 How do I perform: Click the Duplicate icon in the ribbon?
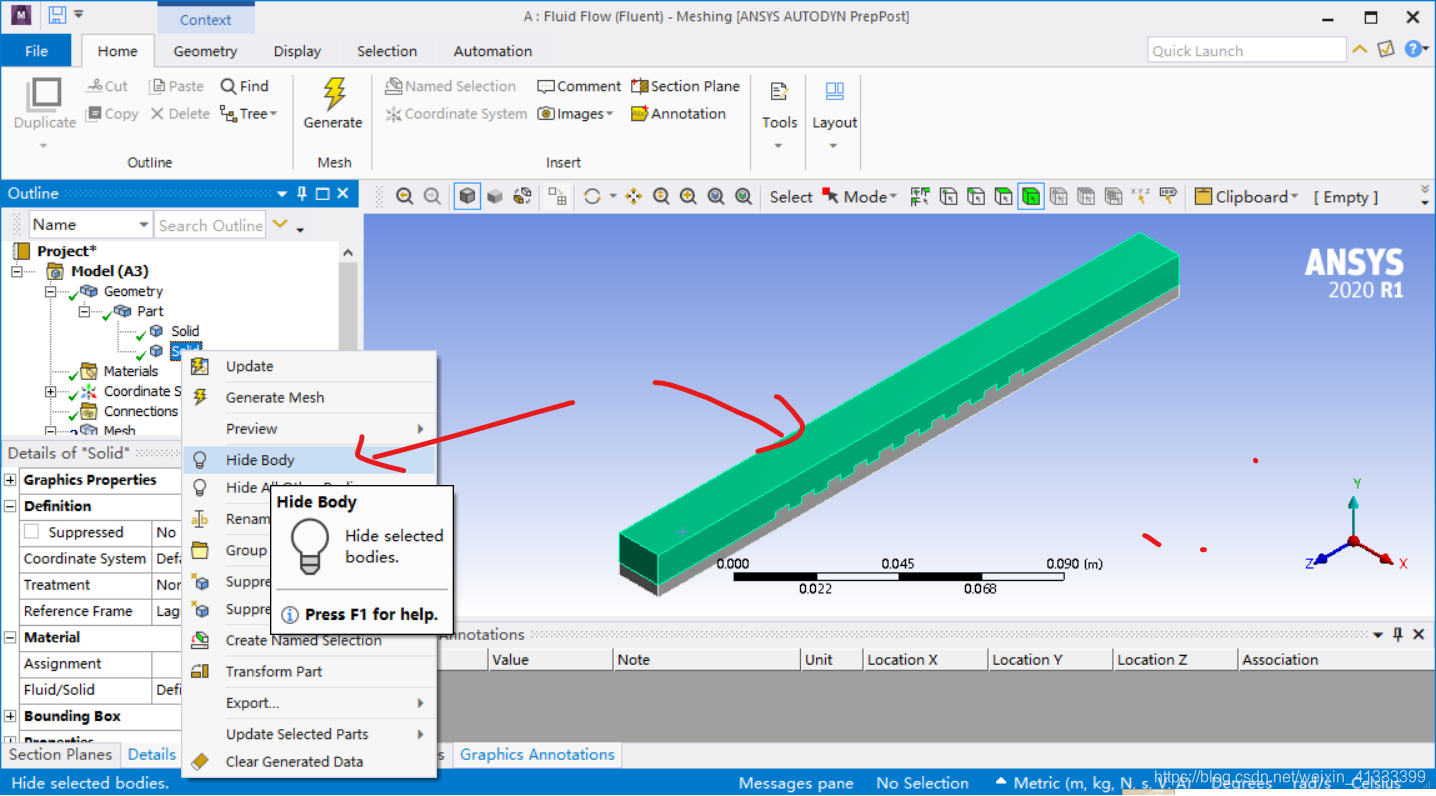44,93
